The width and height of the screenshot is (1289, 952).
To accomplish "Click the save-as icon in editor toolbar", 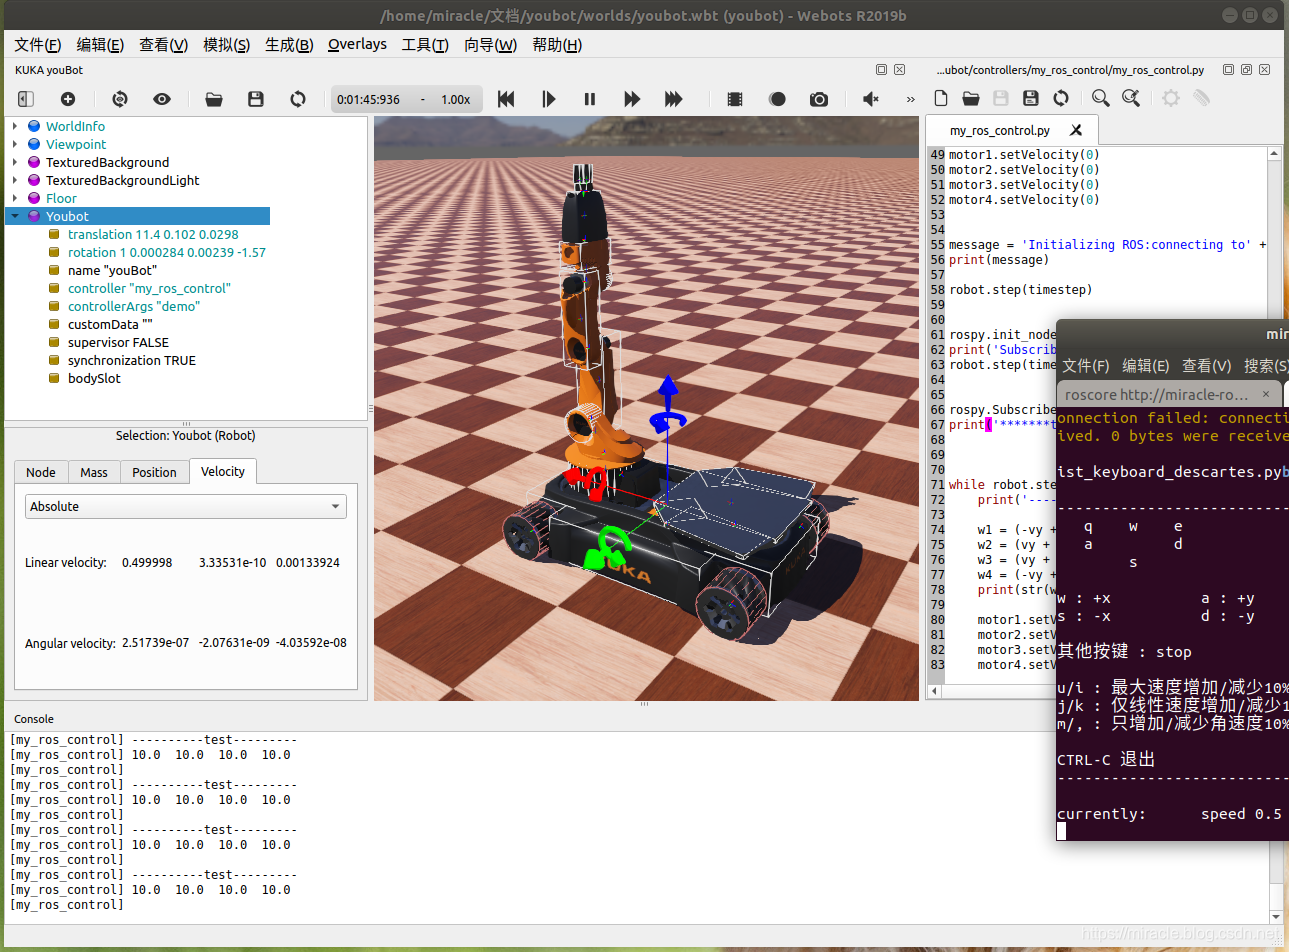I will 1031,98.
